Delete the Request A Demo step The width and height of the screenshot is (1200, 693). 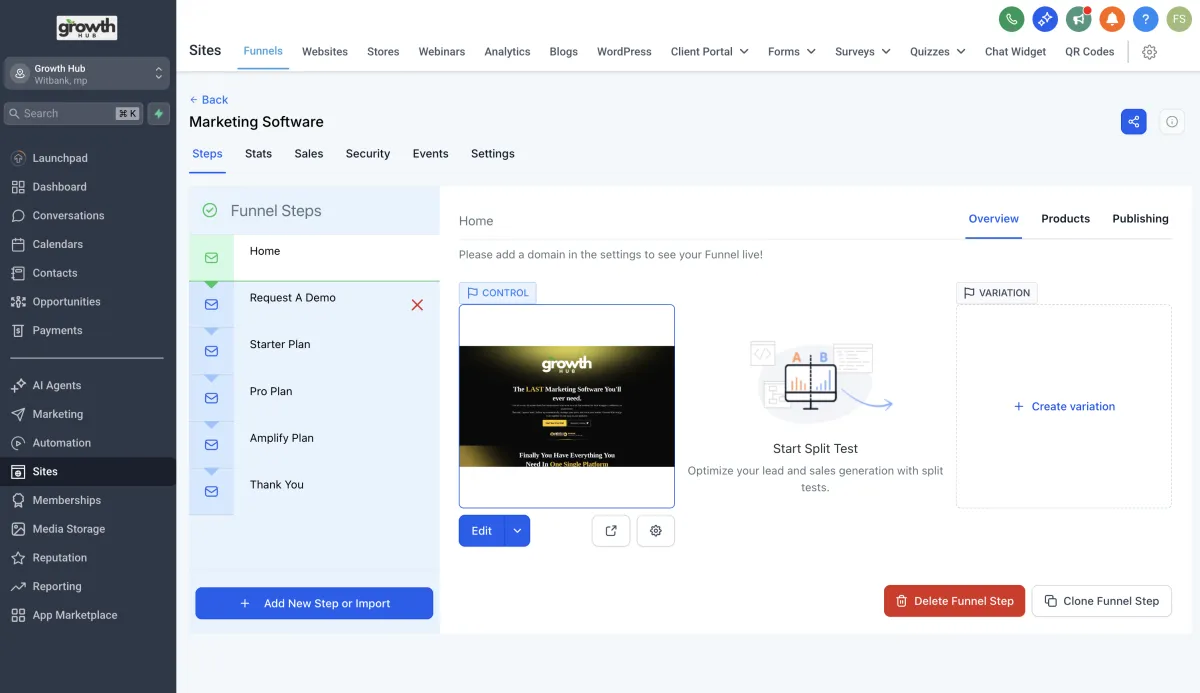coord(417,305)
